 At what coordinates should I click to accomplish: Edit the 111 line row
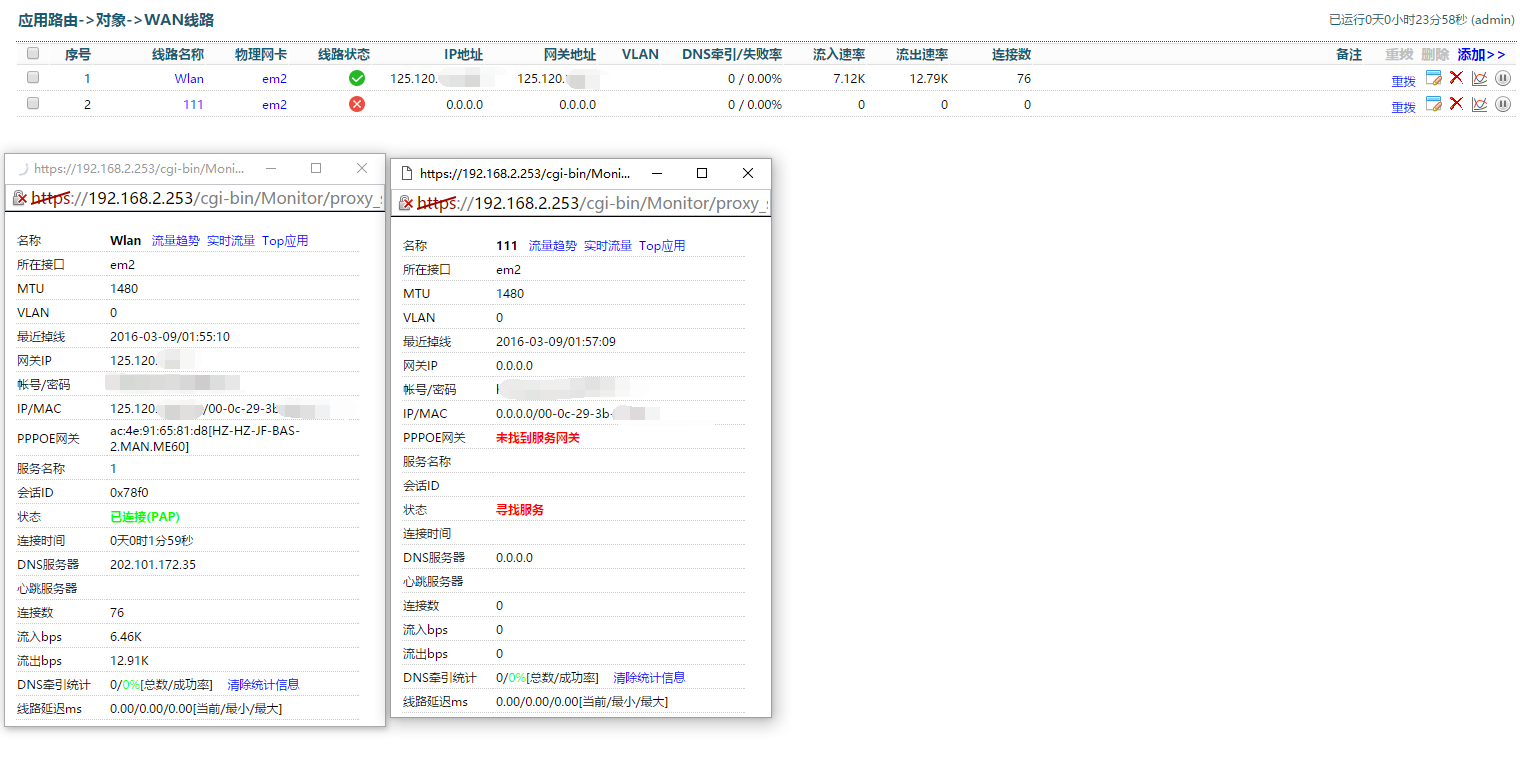click(1433, 104)
